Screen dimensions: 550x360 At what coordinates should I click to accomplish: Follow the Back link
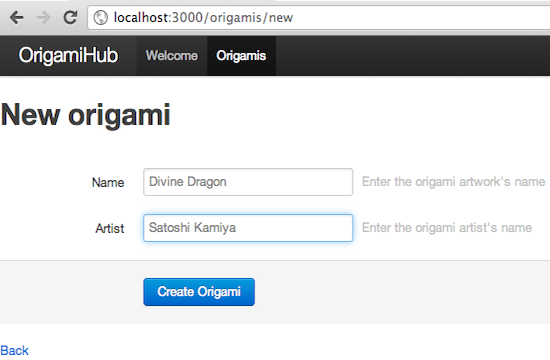click(x=14, y=351)
